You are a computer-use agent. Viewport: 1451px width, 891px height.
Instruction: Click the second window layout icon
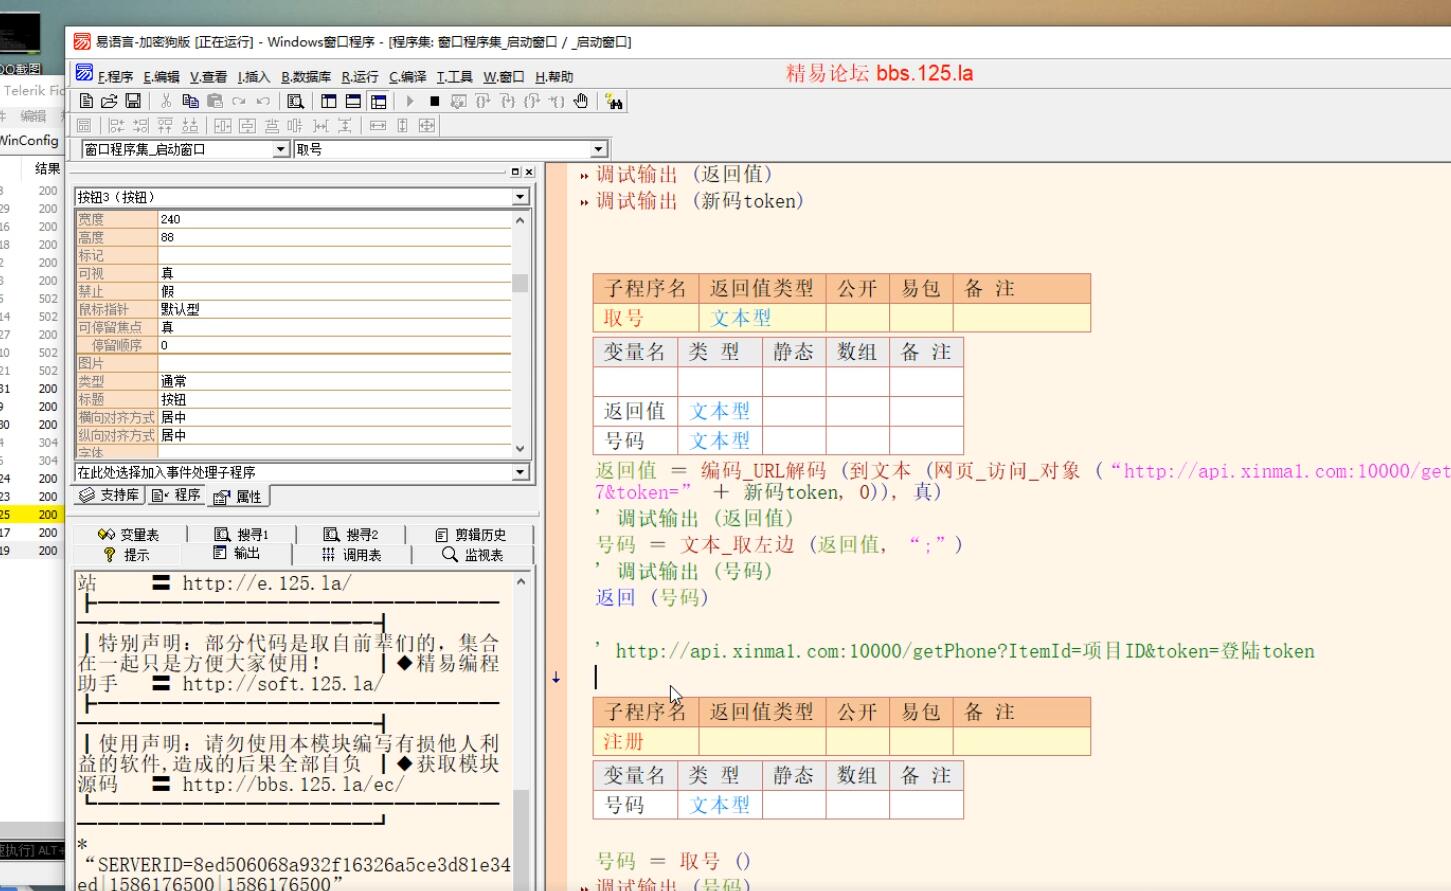coord(353,101)
